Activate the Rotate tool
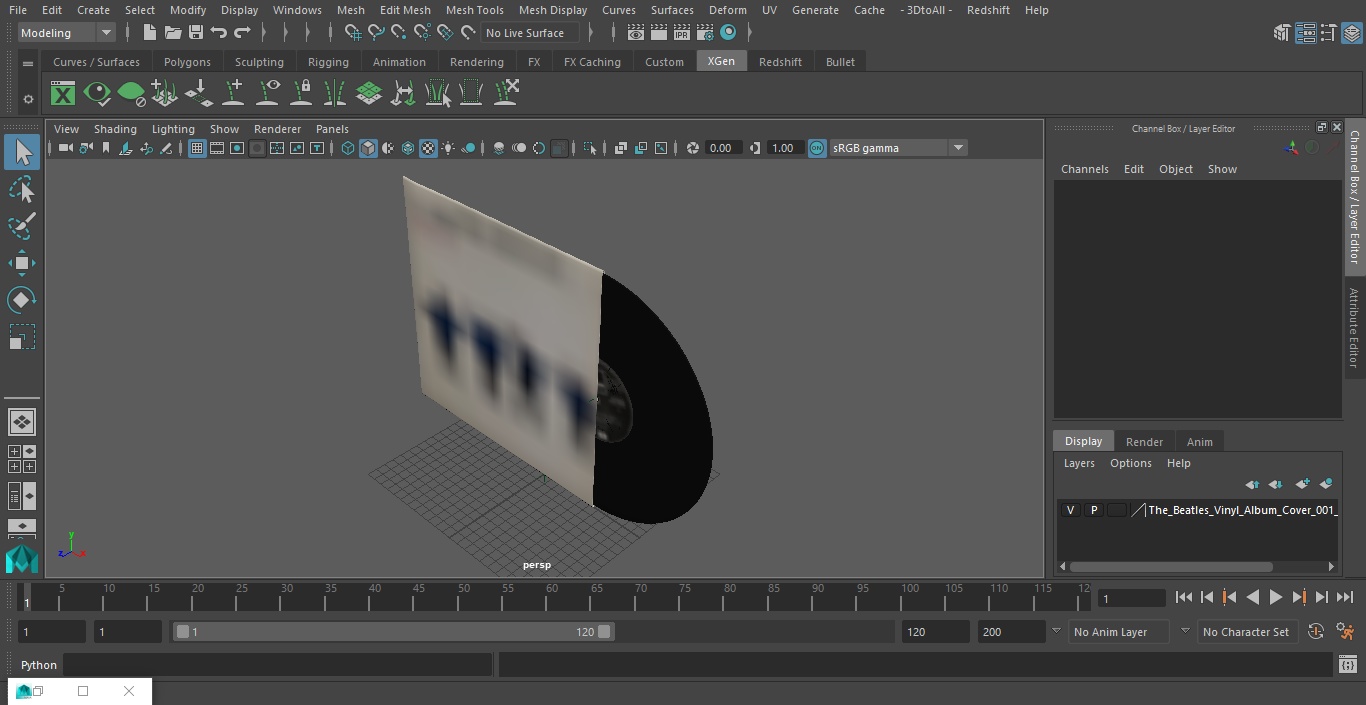Image resolution: width=1366 pixels, height=705 pixels. [22, 300]
